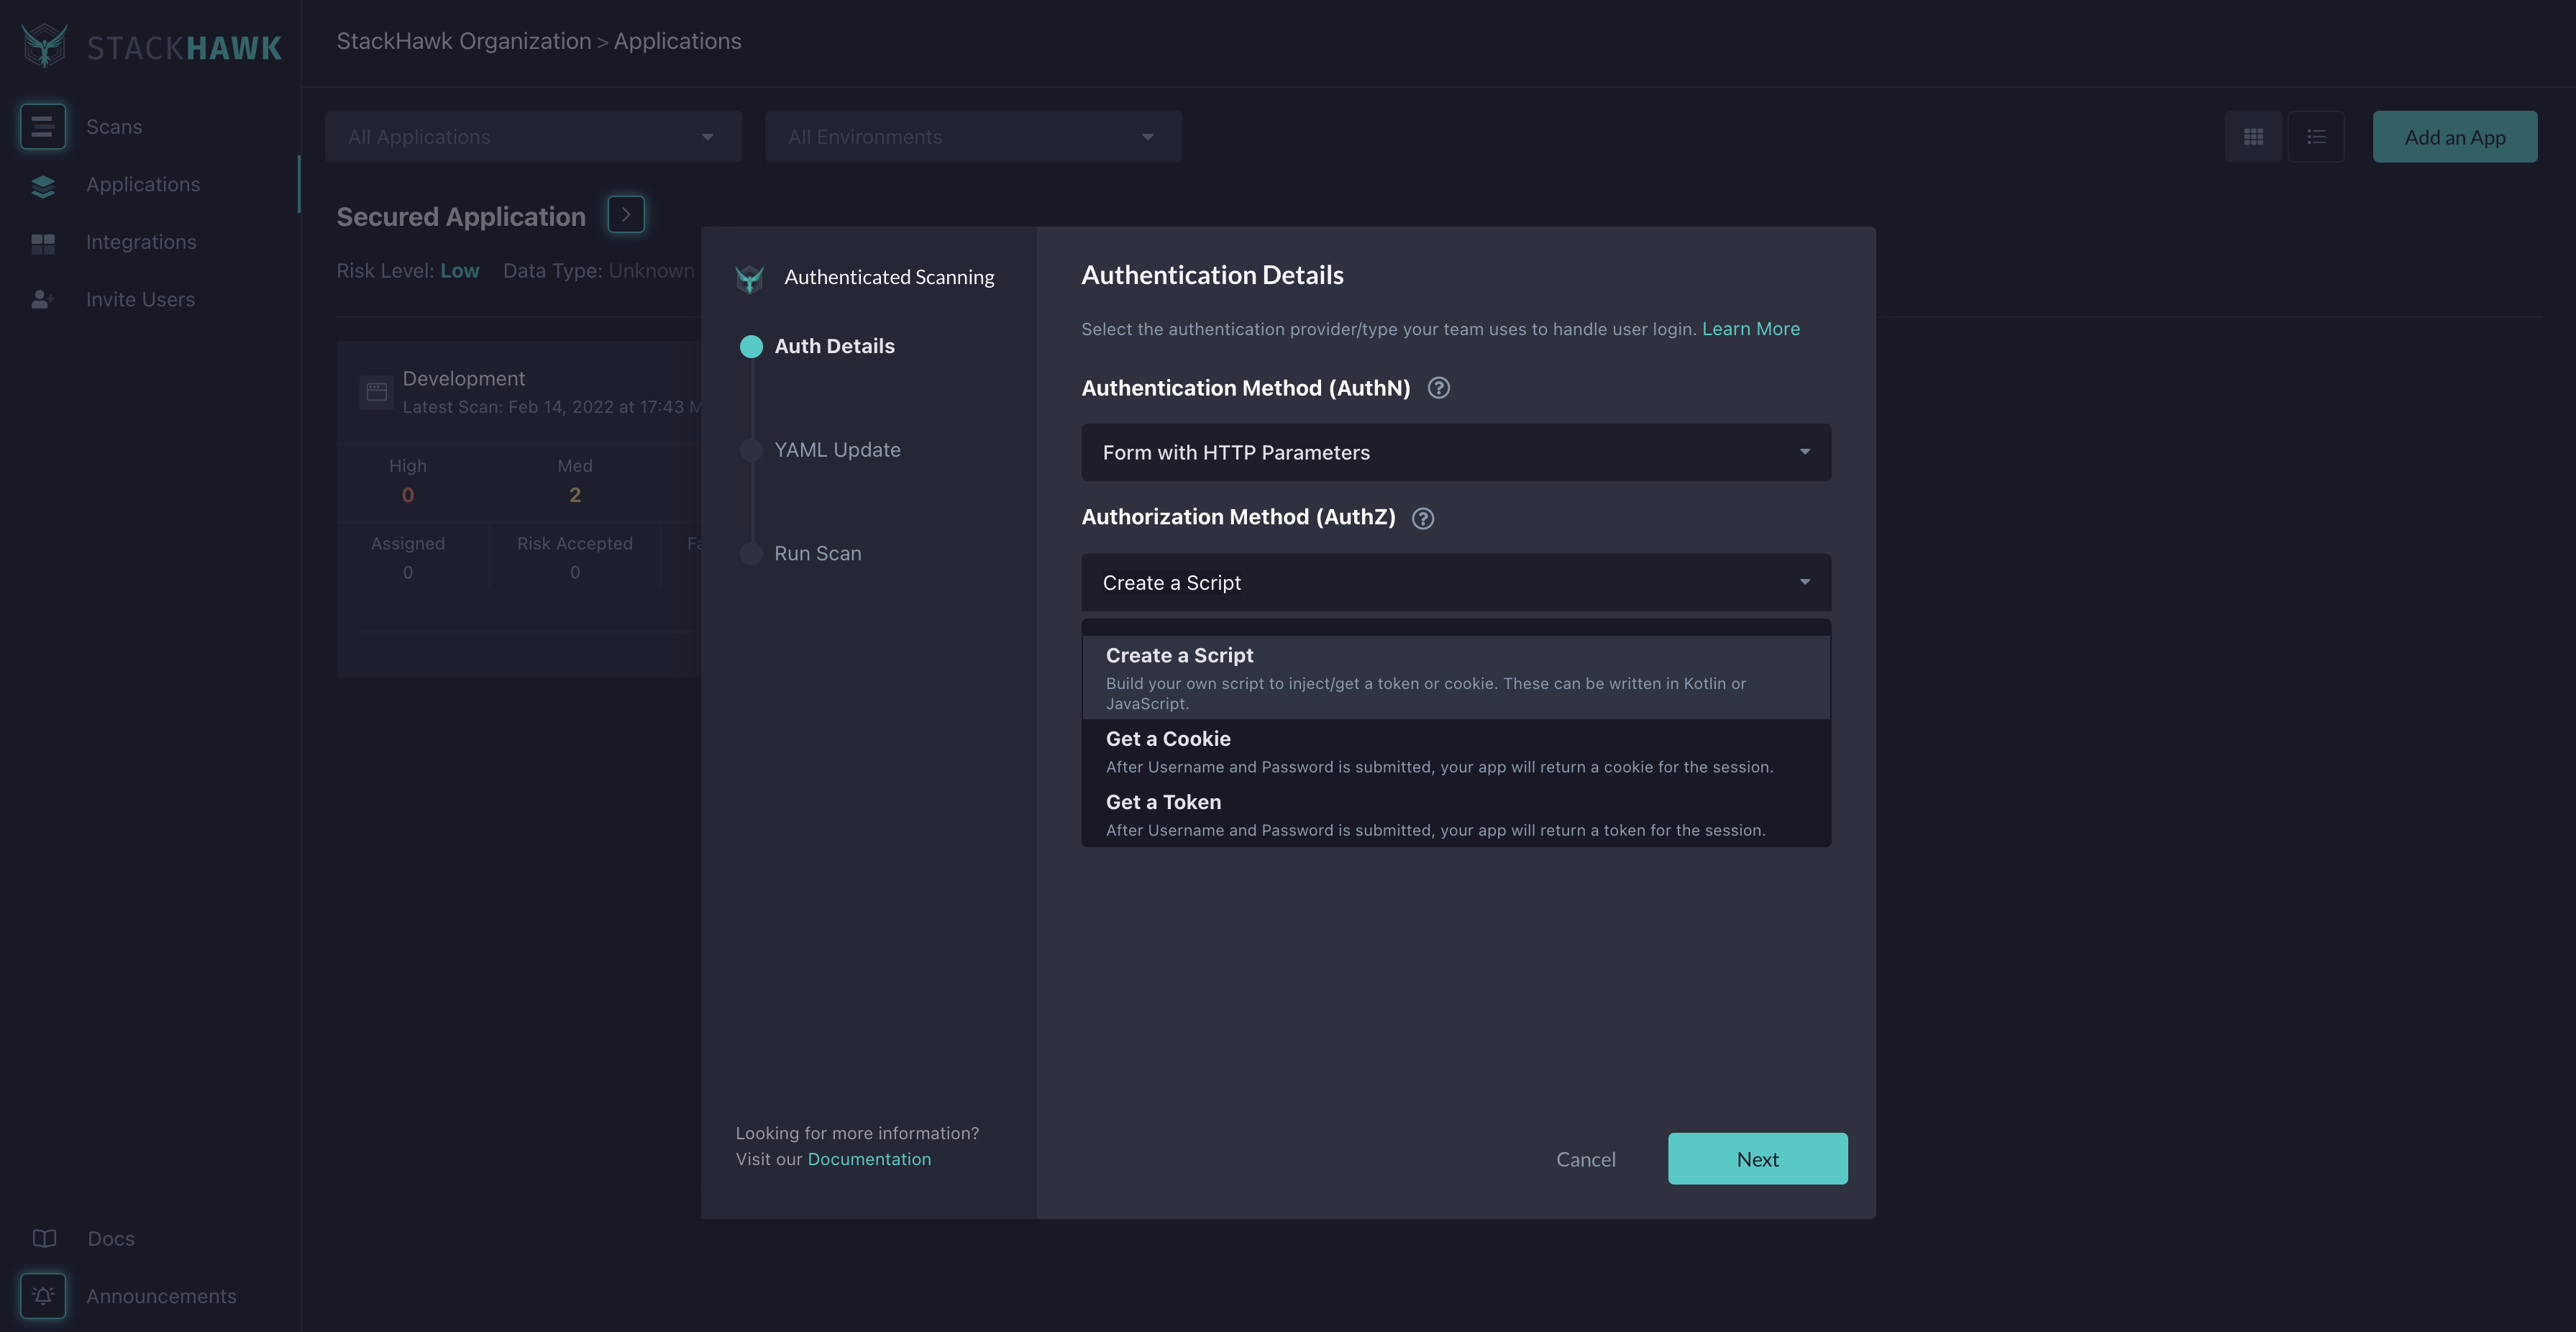2576x1332 pixels.
Task: Click the Assigned label
Action: pyautogui.click(x=408, y=544)
